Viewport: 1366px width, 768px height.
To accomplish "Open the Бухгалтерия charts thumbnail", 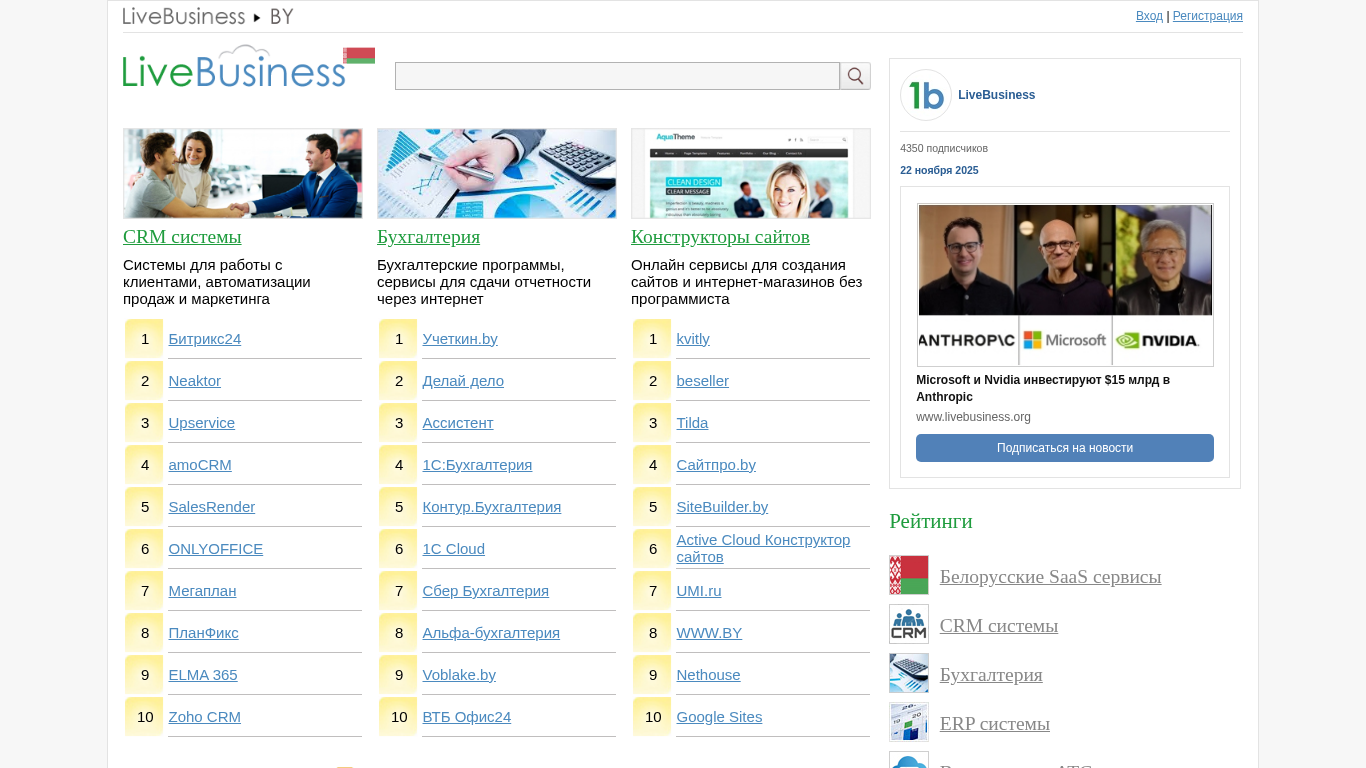I will tap(497, 173).
